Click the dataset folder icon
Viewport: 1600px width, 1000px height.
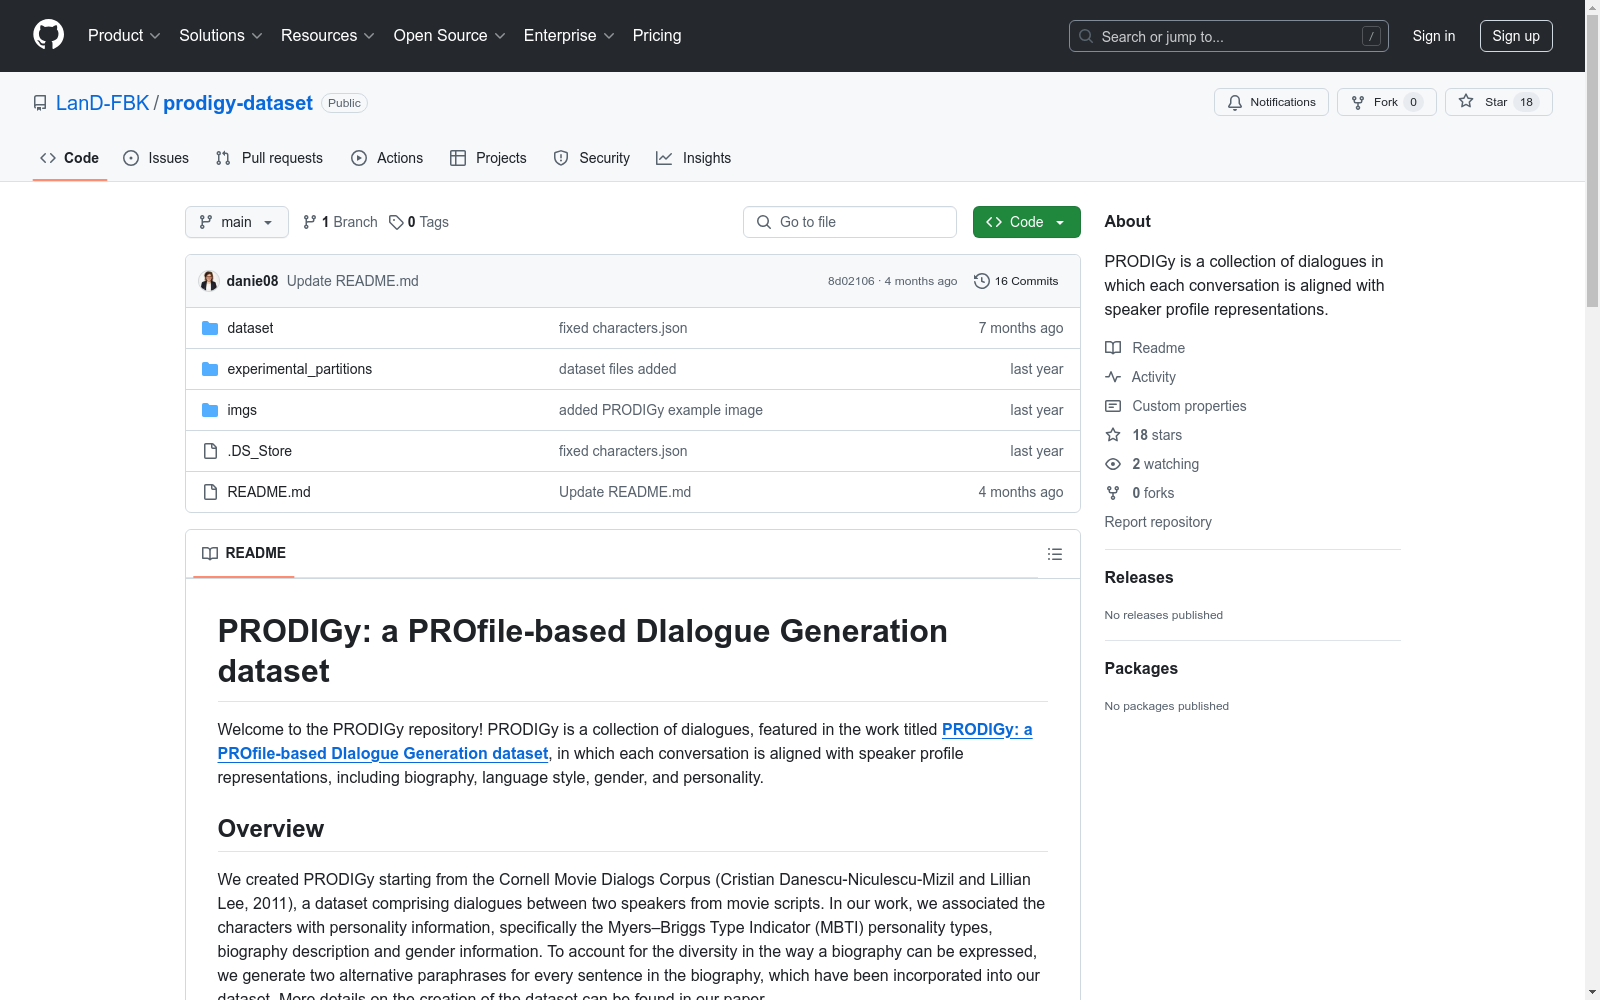[210, 328]
